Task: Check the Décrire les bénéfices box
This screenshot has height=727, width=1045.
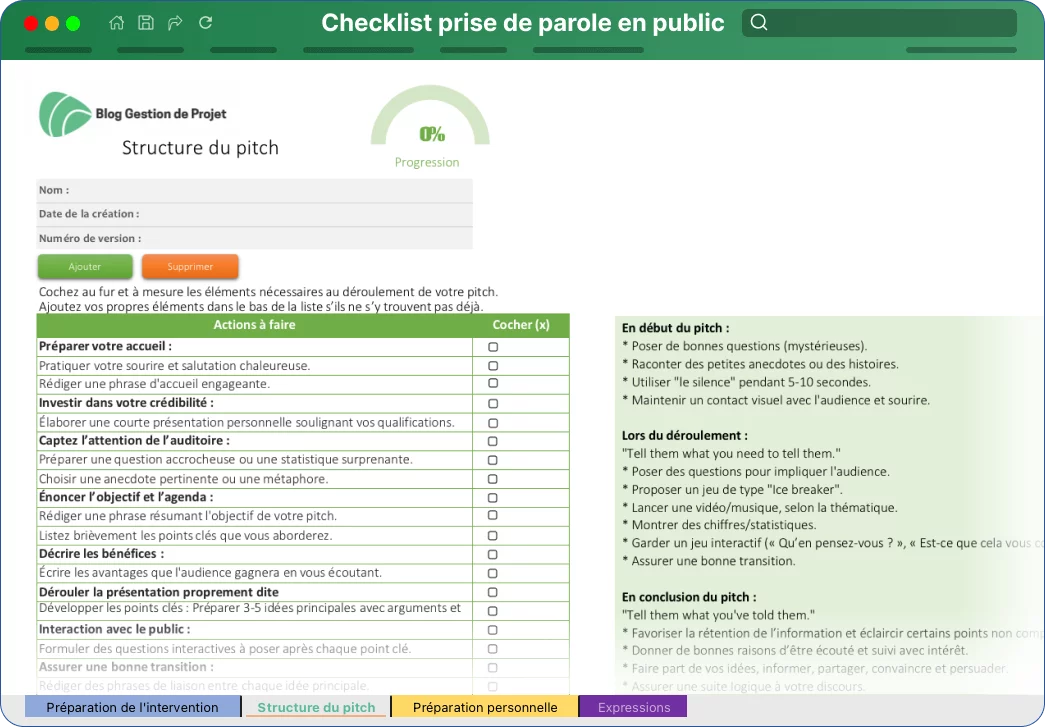Action: [493, 554]
